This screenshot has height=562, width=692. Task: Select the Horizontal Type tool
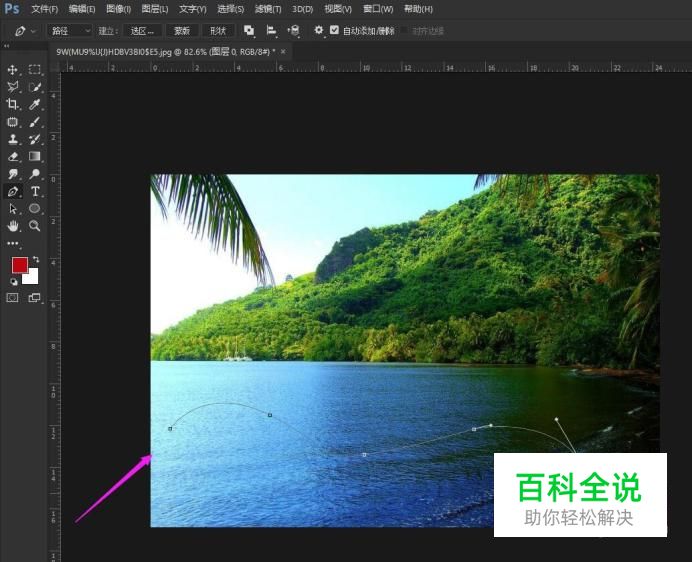tap(34, 191)
